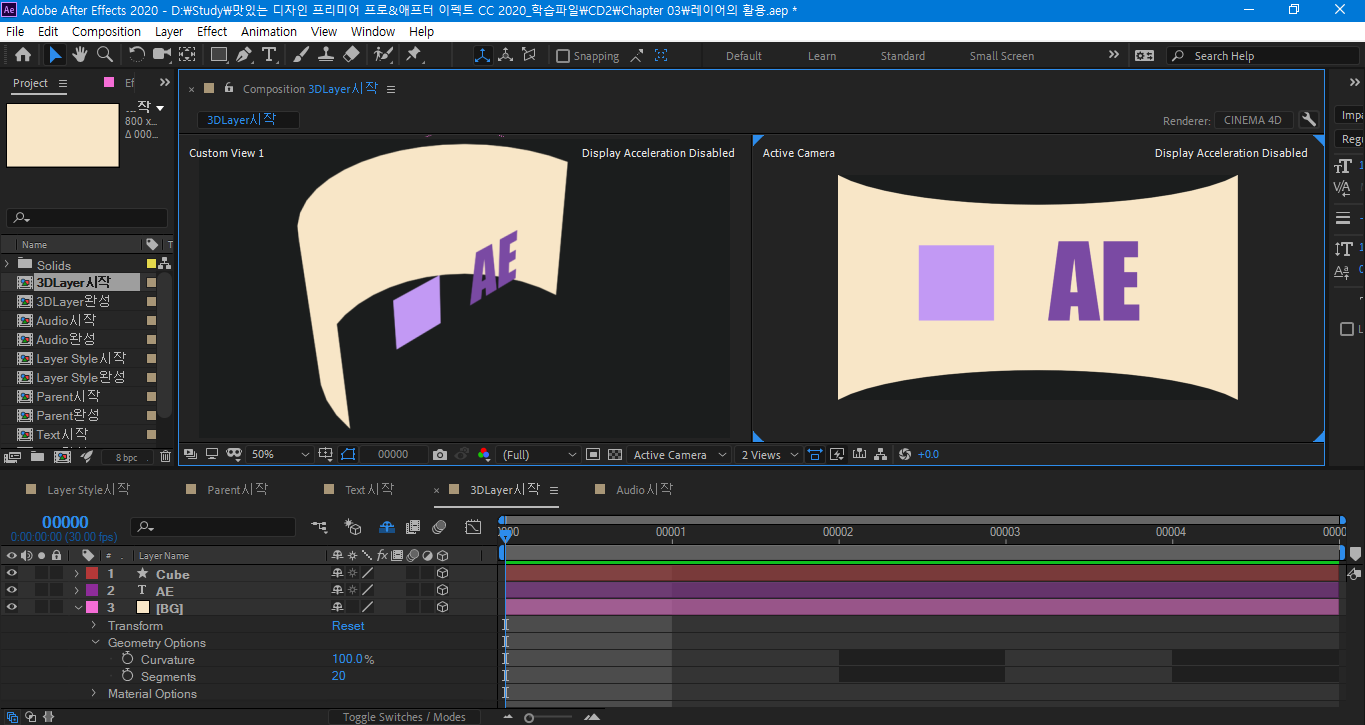Toggle Segments stopwatch keyframing
Image resolution: width=1365 pixels, height=725 pixels.
(x=128, y=676)
